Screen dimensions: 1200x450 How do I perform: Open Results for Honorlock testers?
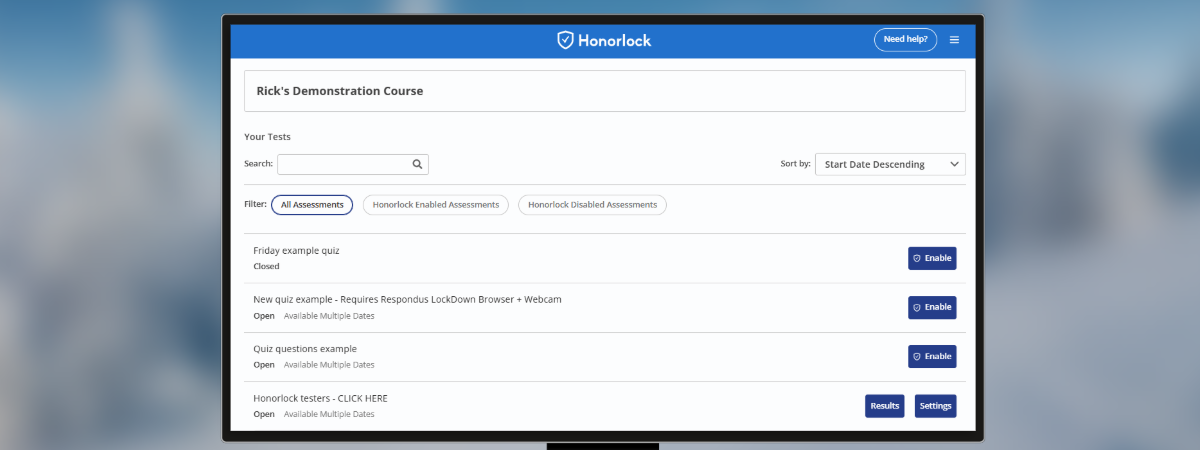click(x=885, y=406)
